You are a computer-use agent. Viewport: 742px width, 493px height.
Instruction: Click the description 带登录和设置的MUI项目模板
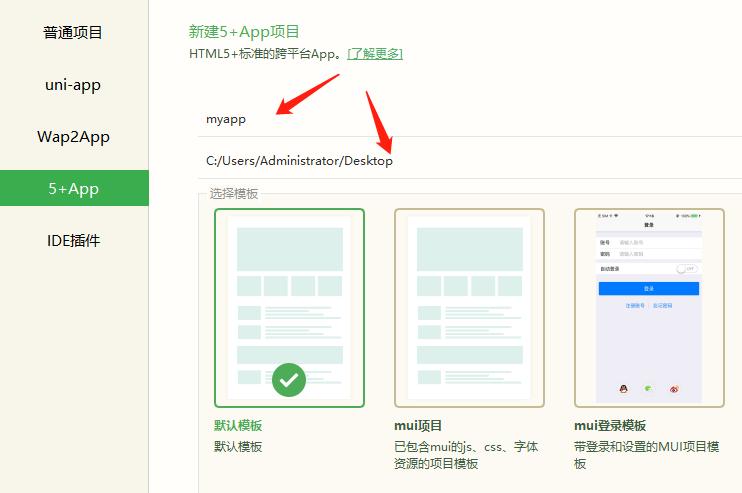646,455
